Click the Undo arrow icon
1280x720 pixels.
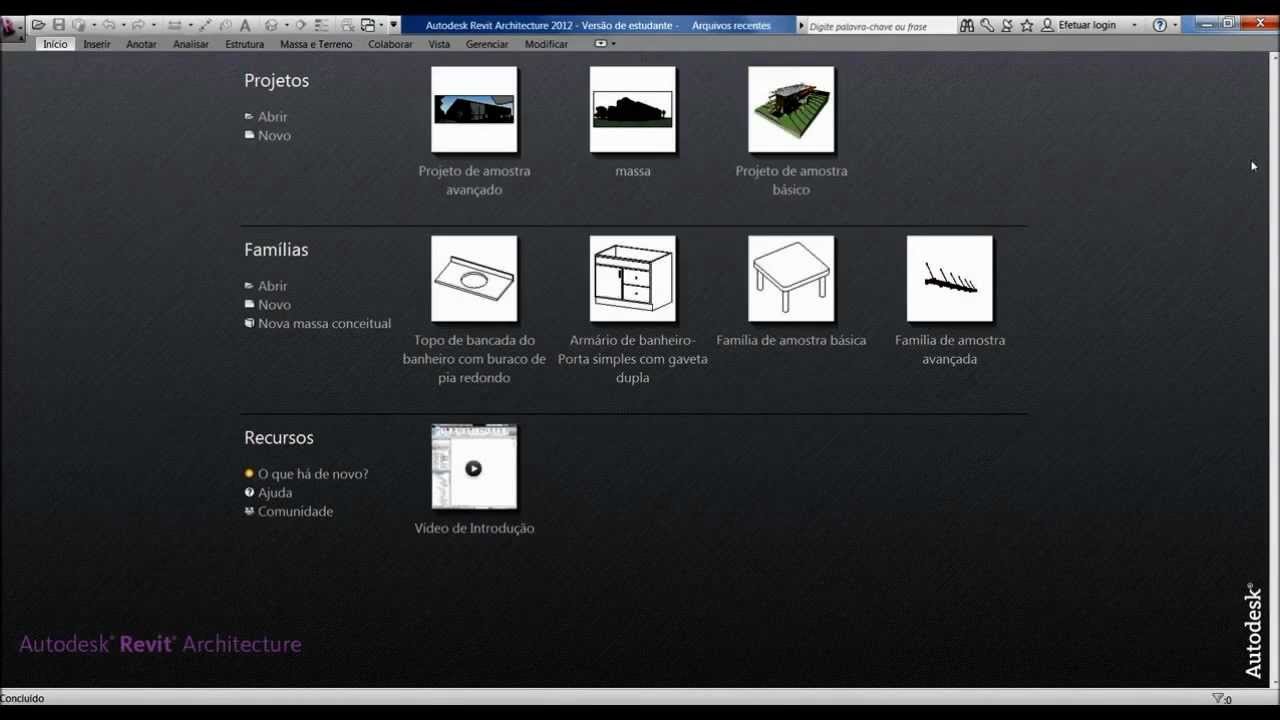[x=108, y=25]
